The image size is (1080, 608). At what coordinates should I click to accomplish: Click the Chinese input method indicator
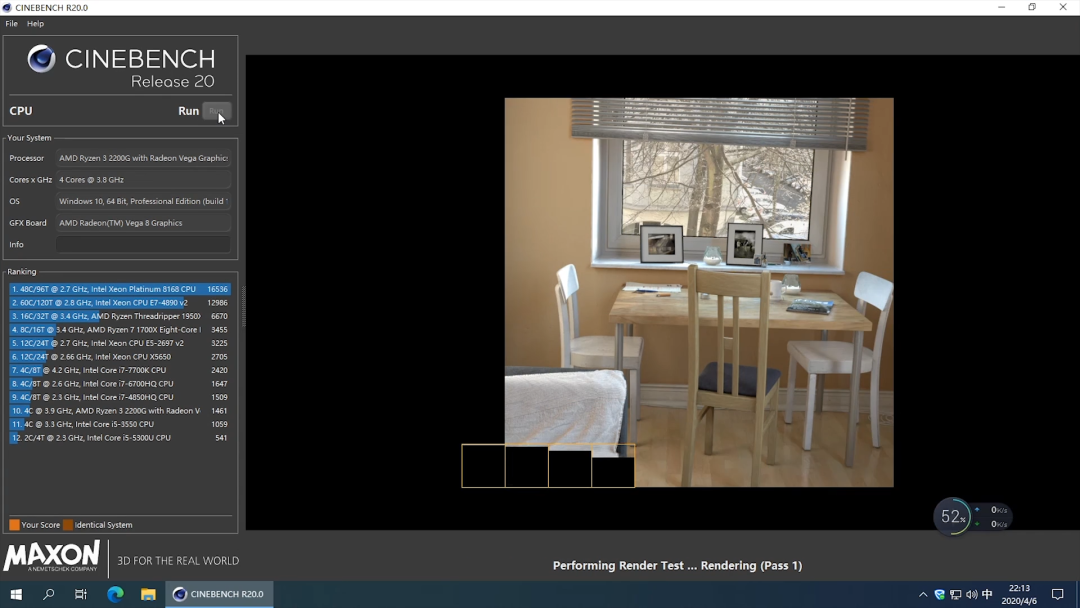987,594
